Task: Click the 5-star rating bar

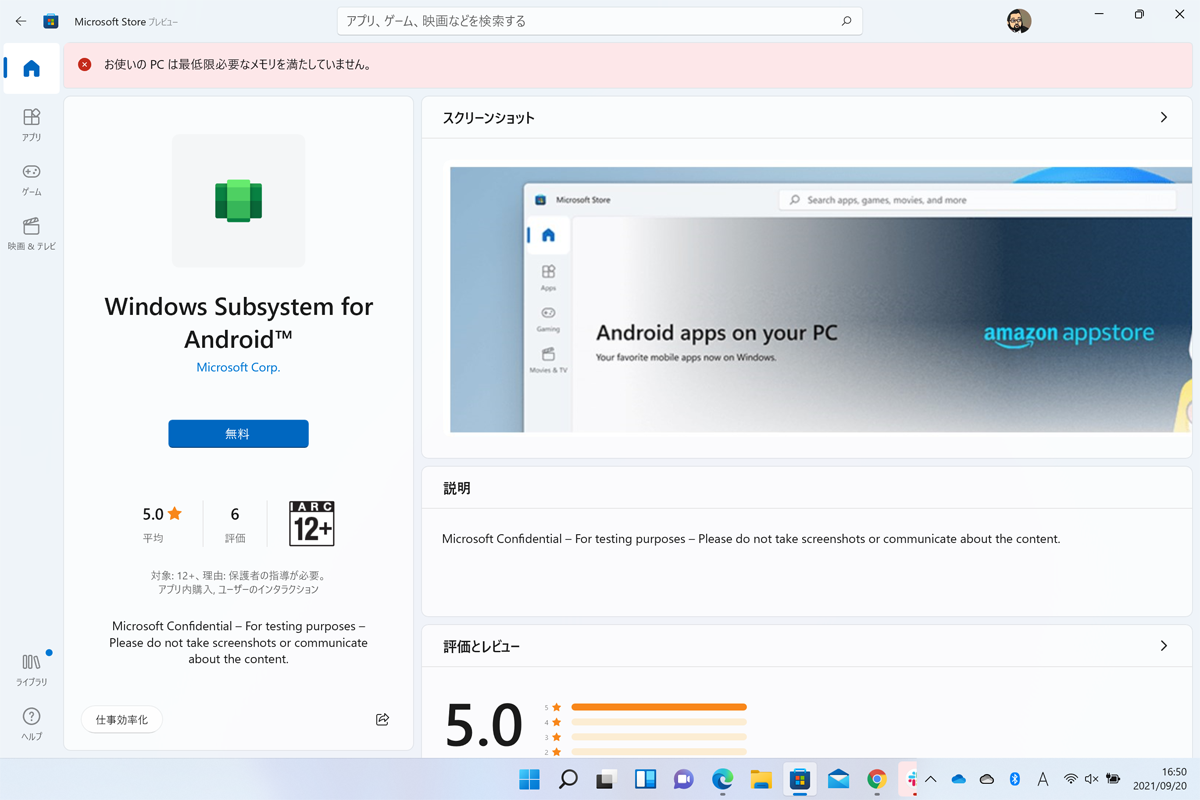Action: pos(659,707)
